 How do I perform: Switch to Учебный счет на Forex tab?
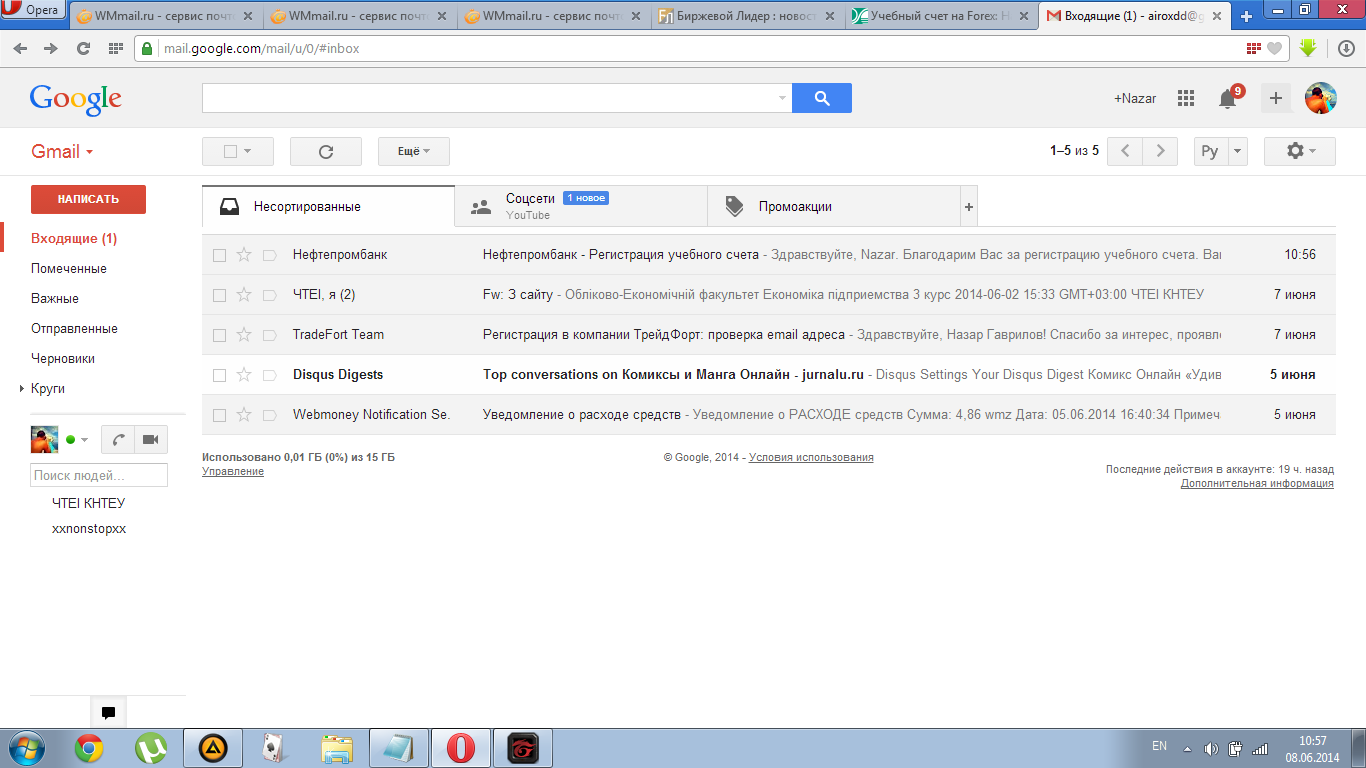click(x=941, y=16)
